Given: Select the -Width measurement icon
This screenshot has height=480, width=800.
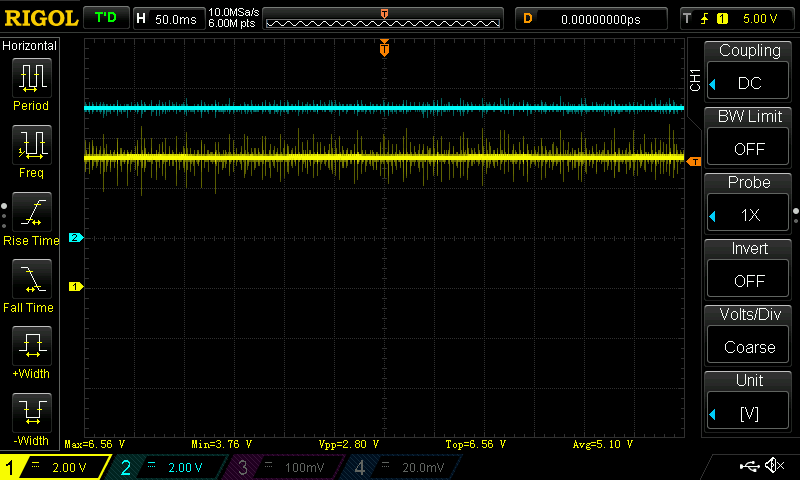Looking at the screenshot, I should tap(31, 413).
